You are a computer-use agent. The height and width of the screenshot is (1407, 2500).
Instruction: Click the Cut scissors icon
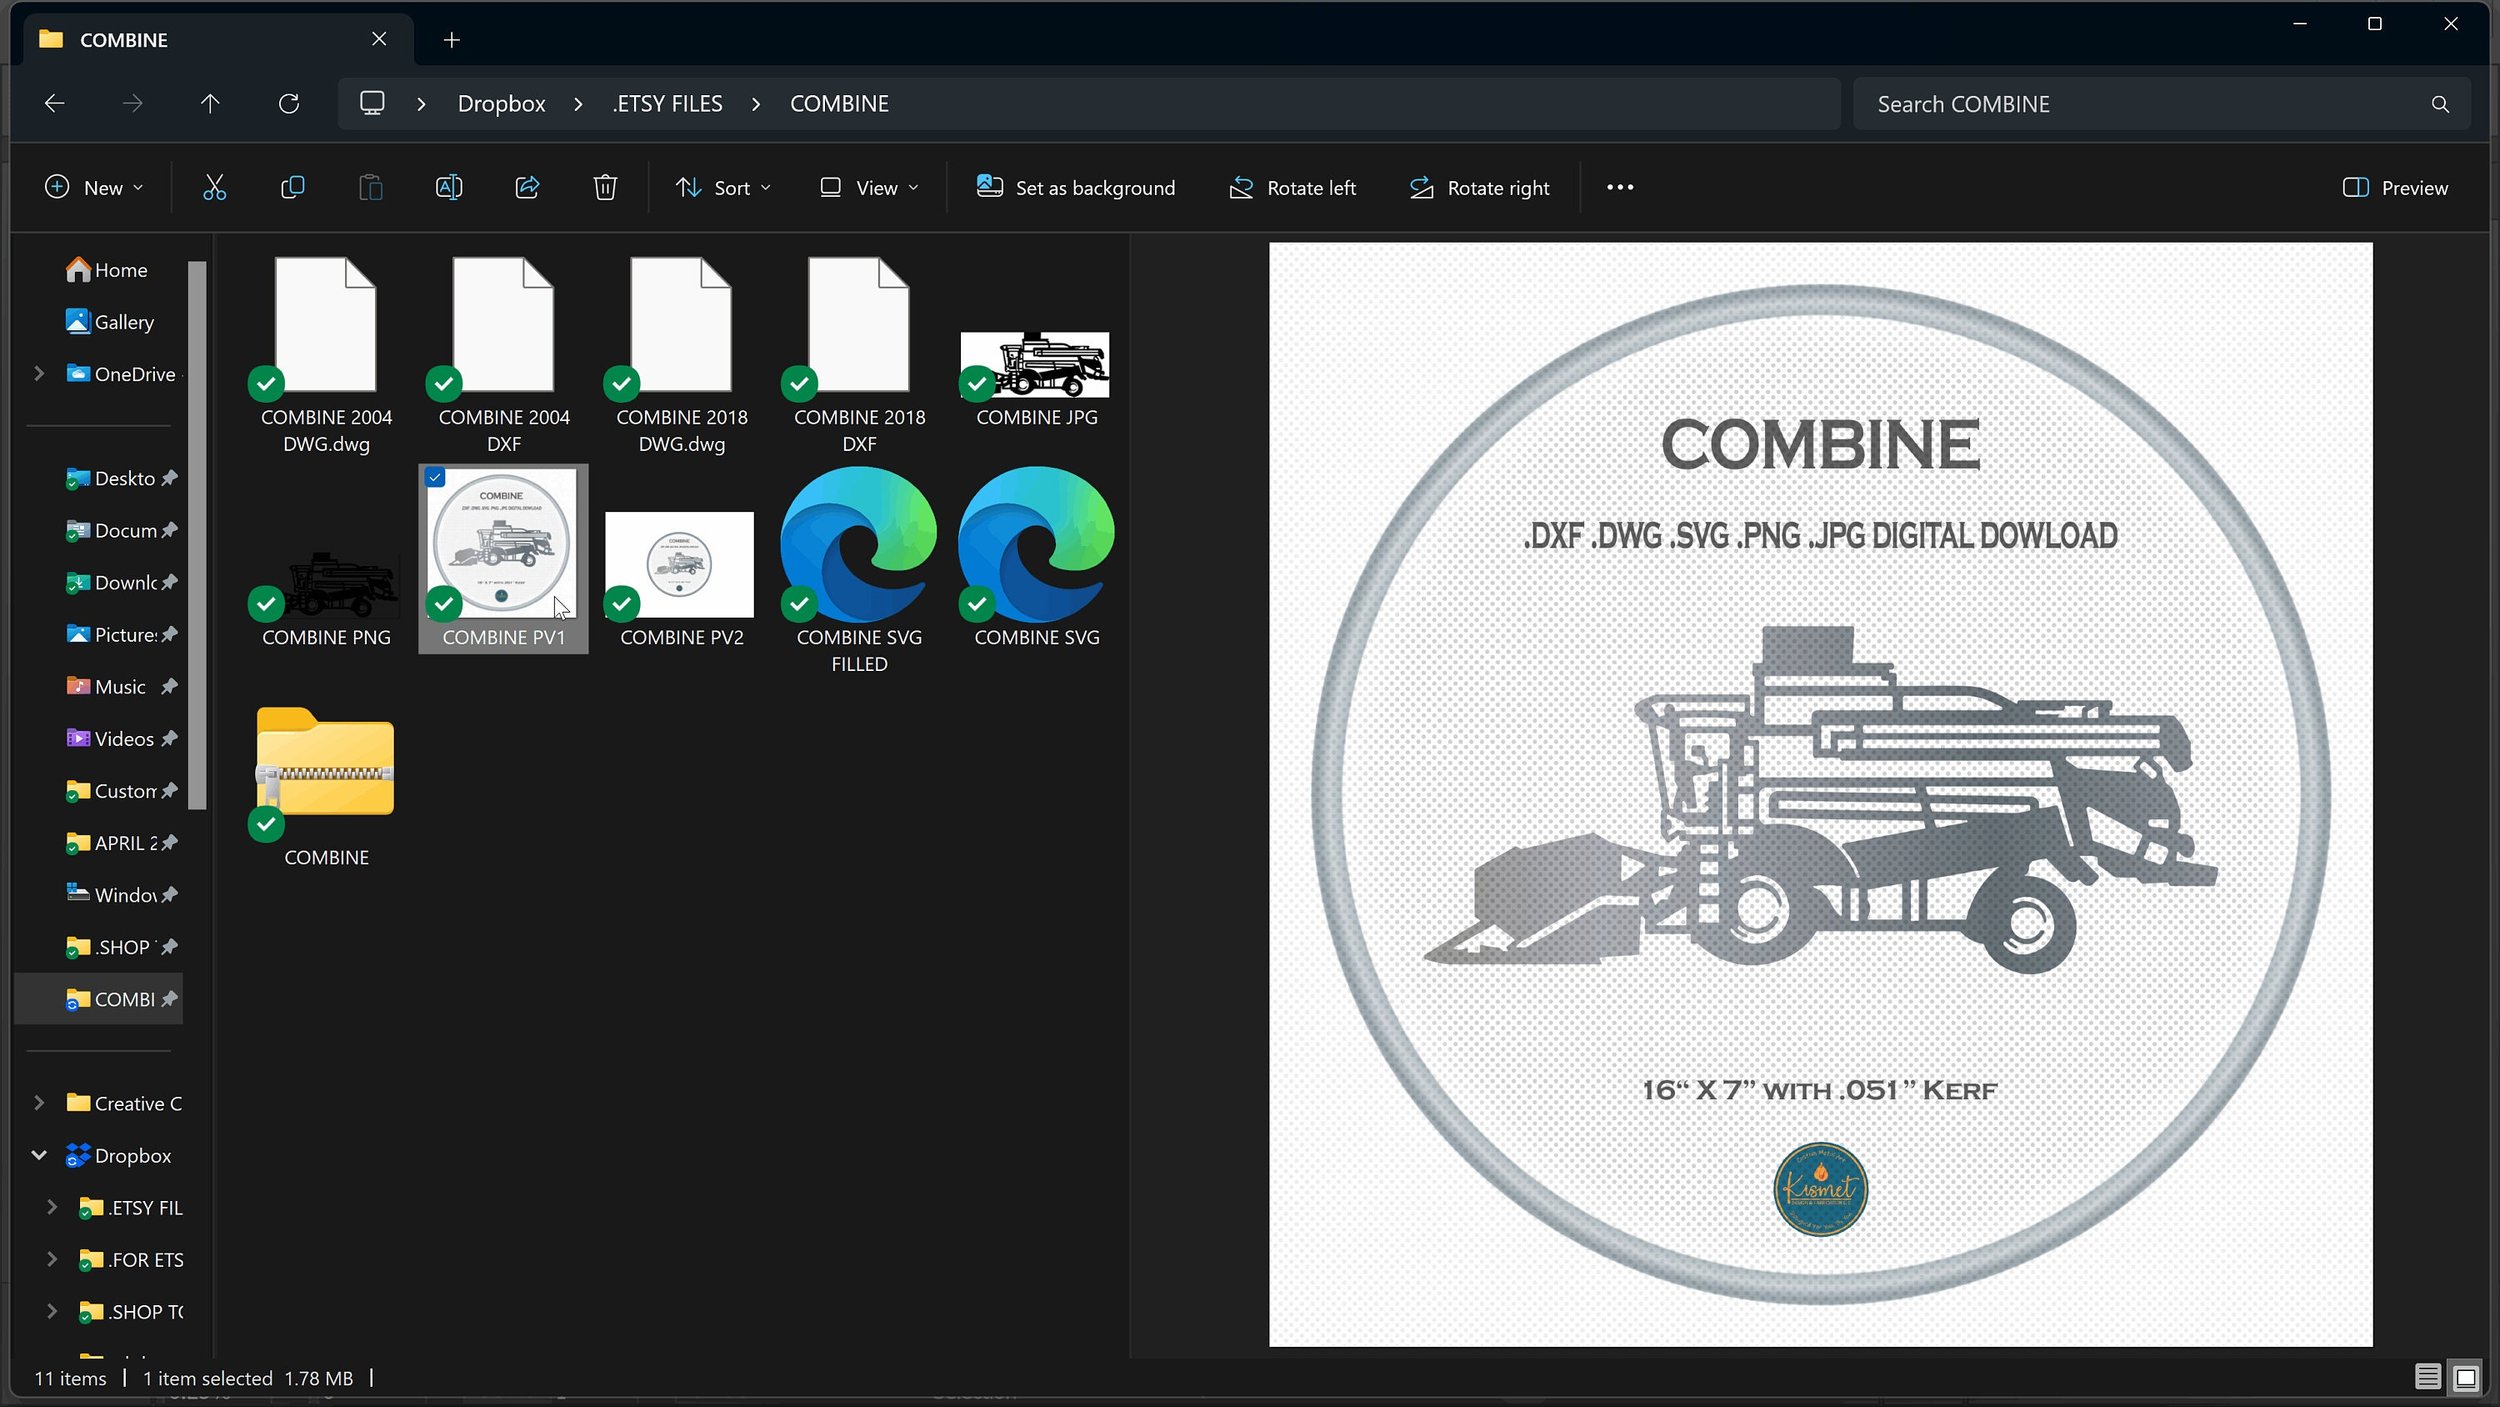(214, 187)
